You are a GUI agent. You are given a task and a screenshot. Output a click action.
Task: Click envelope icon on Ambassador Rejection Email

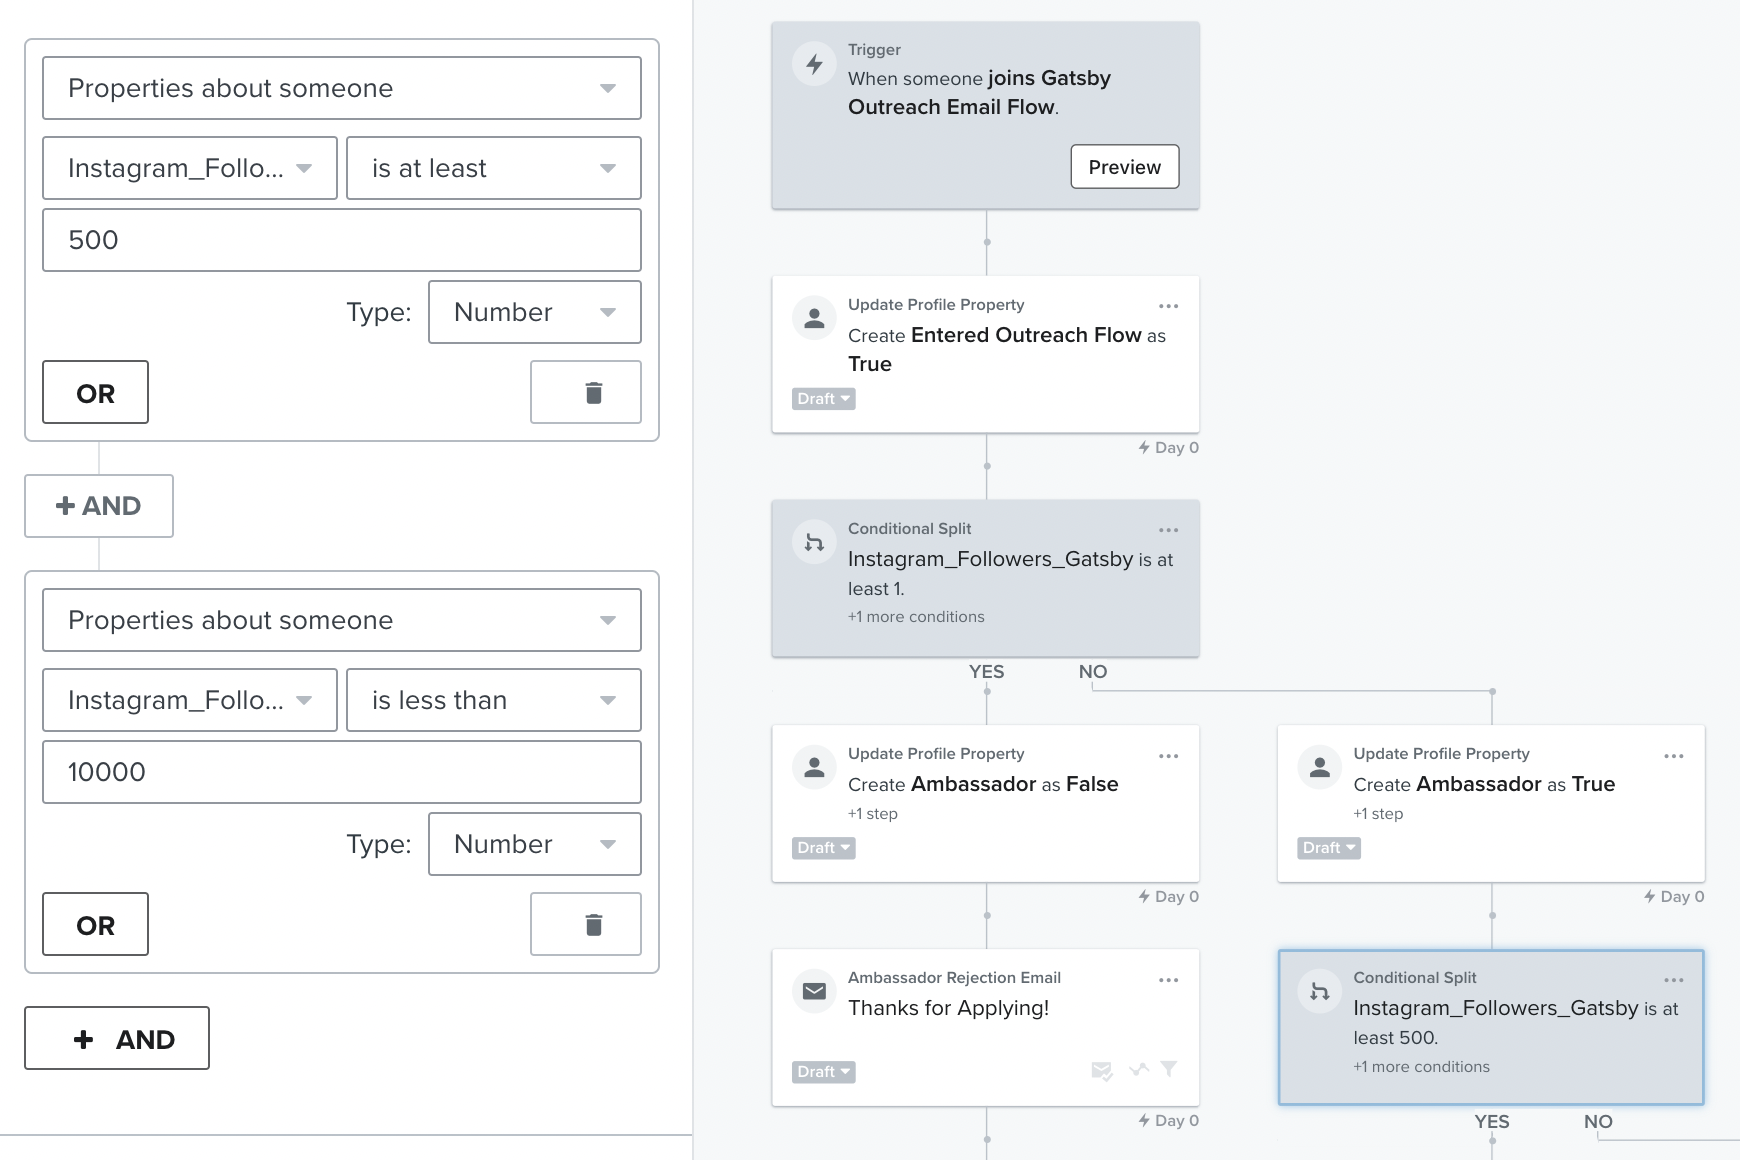coord(814,992)
